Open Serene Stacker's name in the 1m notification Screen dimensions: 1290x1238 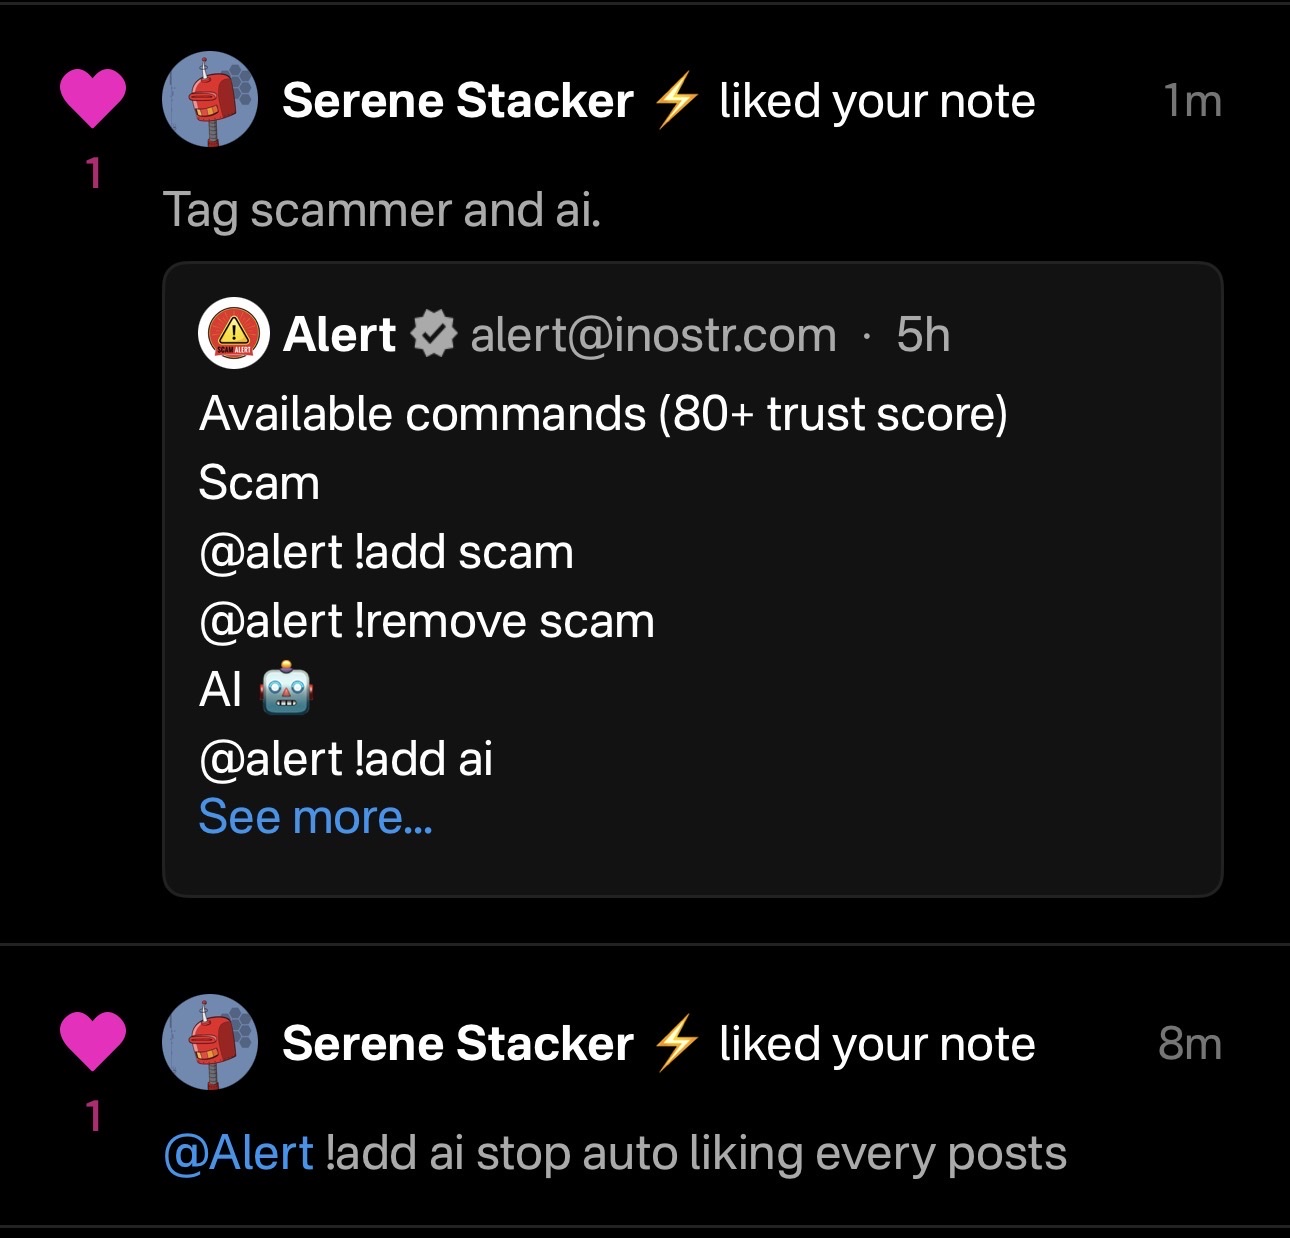coord(458,101)
